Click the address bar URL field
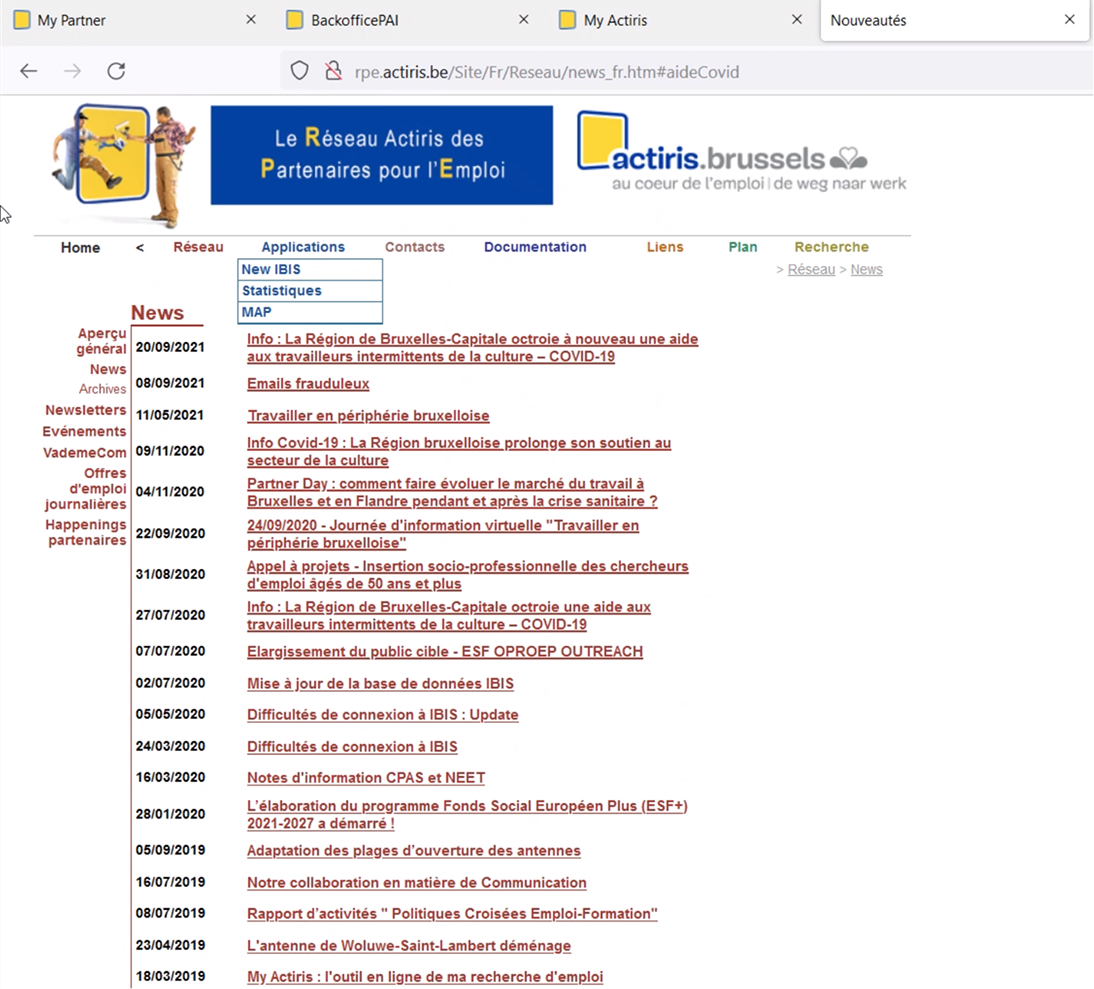The height and width of the screenshot is (989, 1094). point(546,72)
